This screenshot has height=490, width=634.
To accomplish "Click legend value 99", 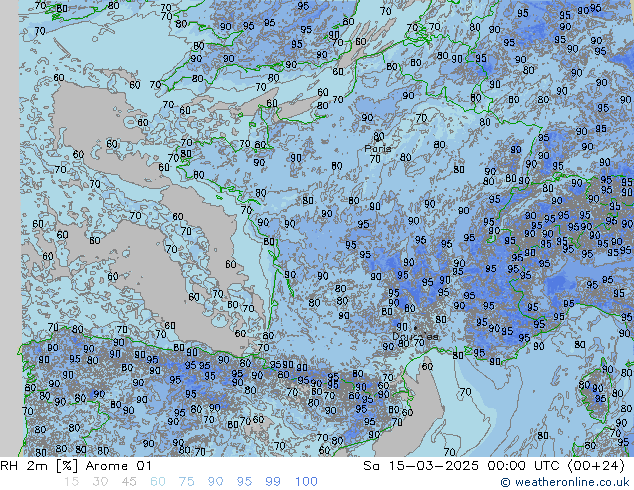I will [273, 482].
